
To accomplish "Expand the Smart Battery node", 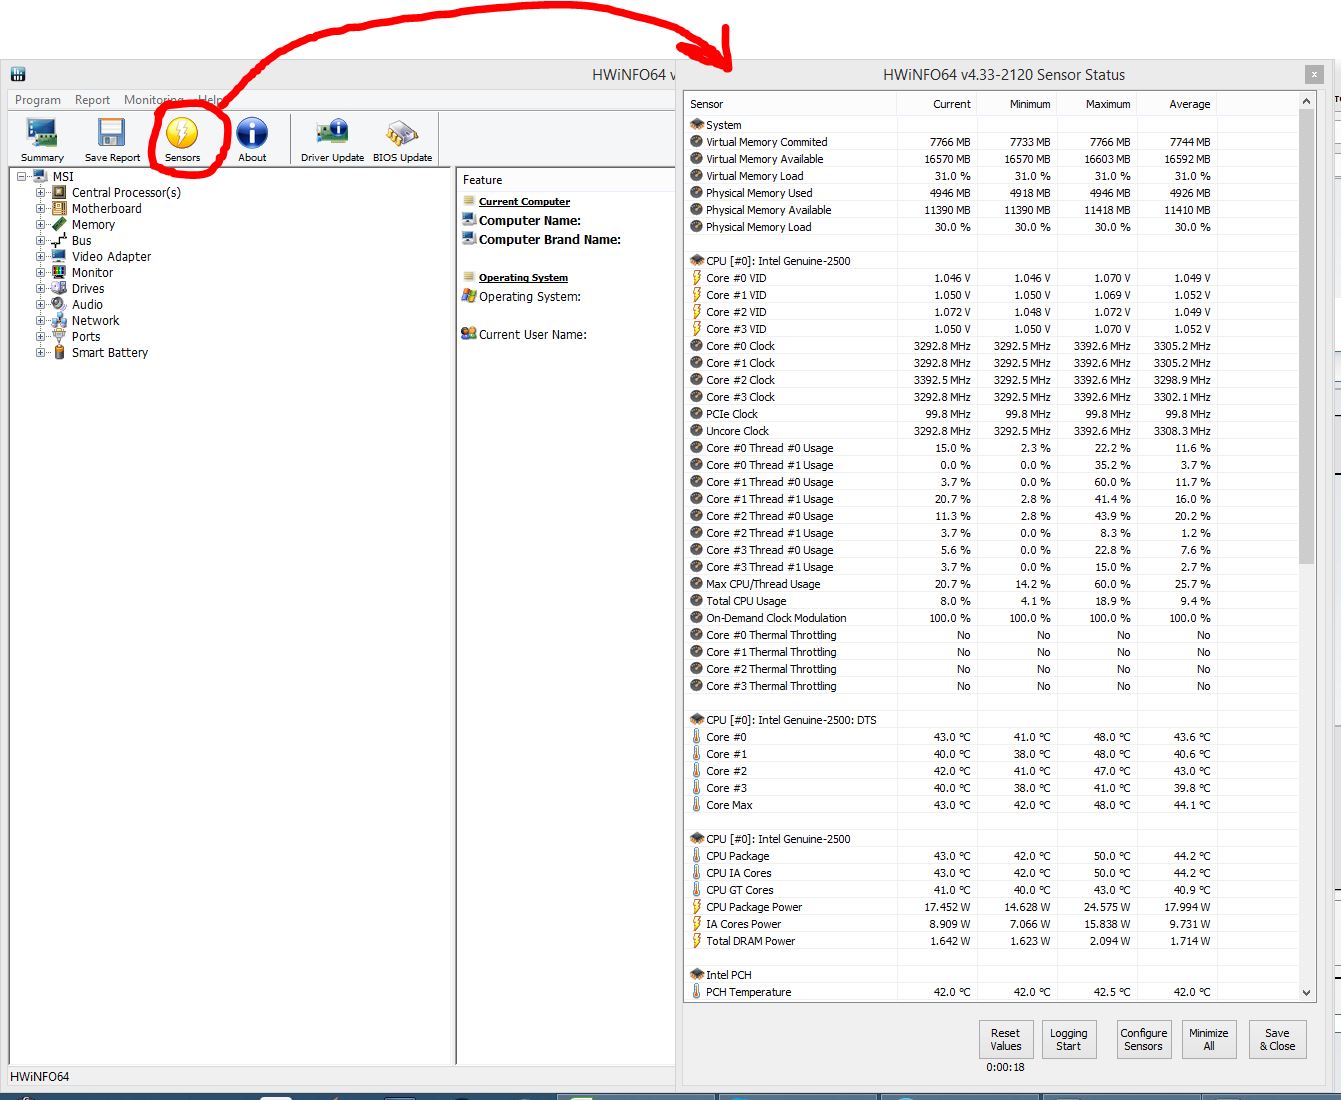I will coord(41,352).
